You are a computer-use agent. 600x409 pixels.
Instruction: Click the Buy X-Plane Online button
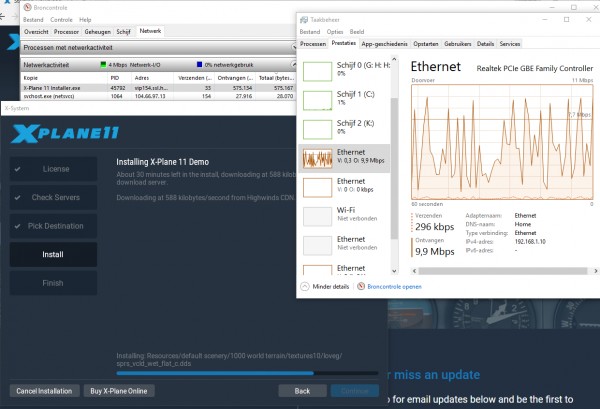coord(119,391)
